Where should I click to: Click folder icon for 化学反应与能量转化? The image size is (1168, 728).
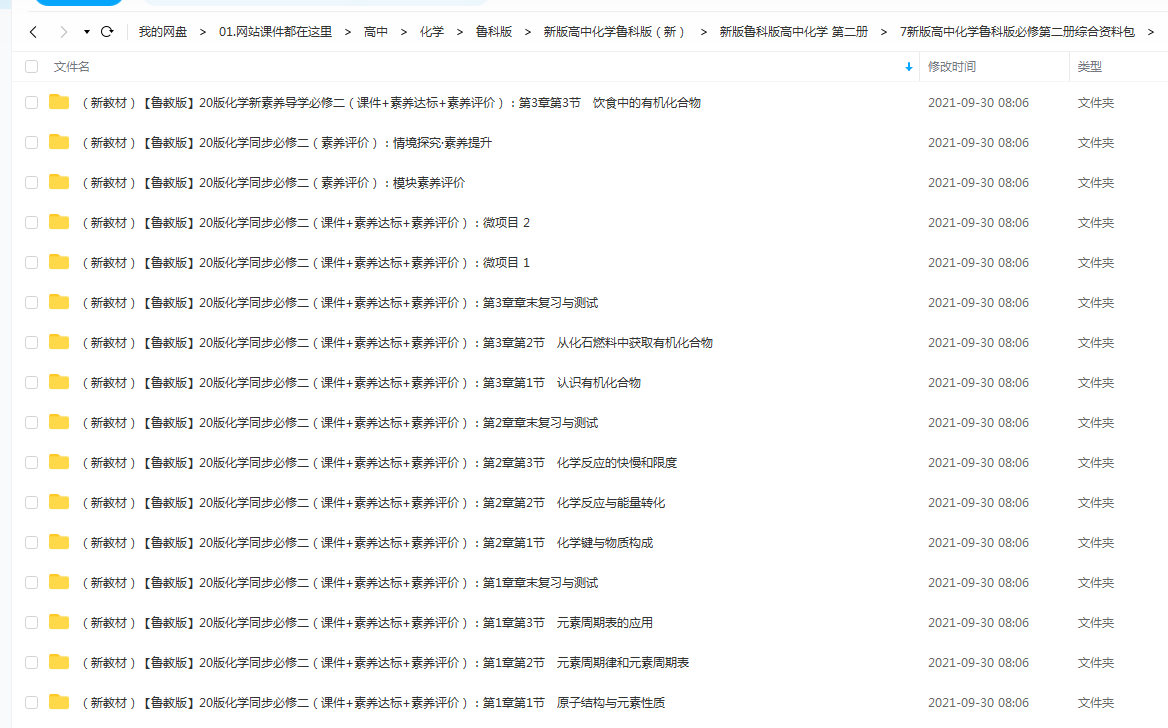point(59,501)
